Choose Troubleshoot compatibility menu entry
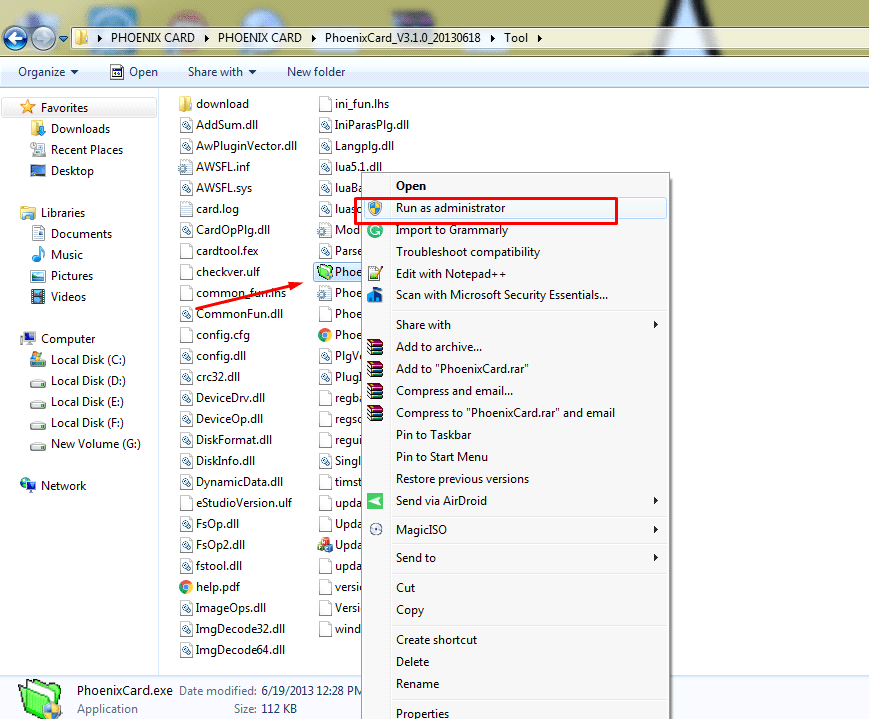Image resolution: width=869 pixels, height=719 pixels. (x=468, y=252)
